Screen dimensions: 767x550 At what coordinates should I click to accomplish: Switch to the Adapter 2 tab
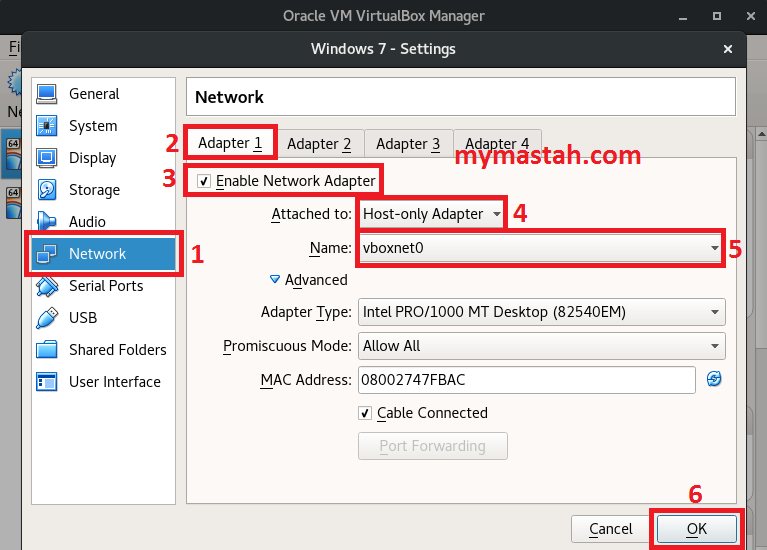[319, 144]
